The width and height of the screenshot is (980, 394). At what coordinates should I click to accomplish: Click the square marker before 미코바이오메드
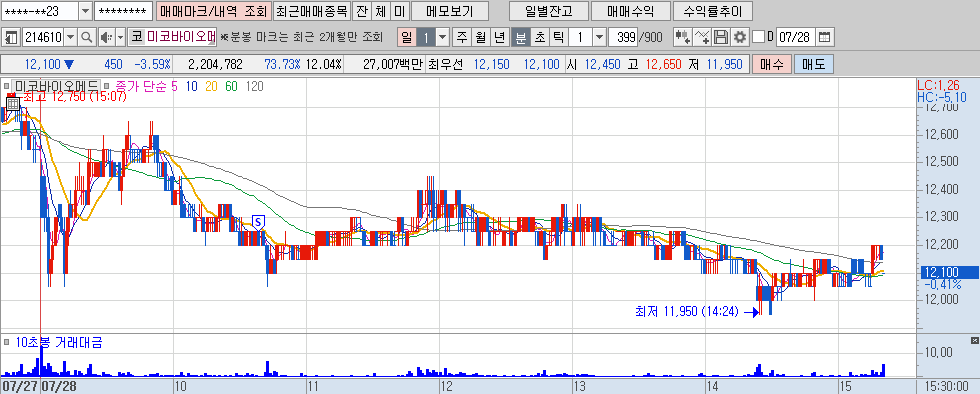(x=6, y=86)
